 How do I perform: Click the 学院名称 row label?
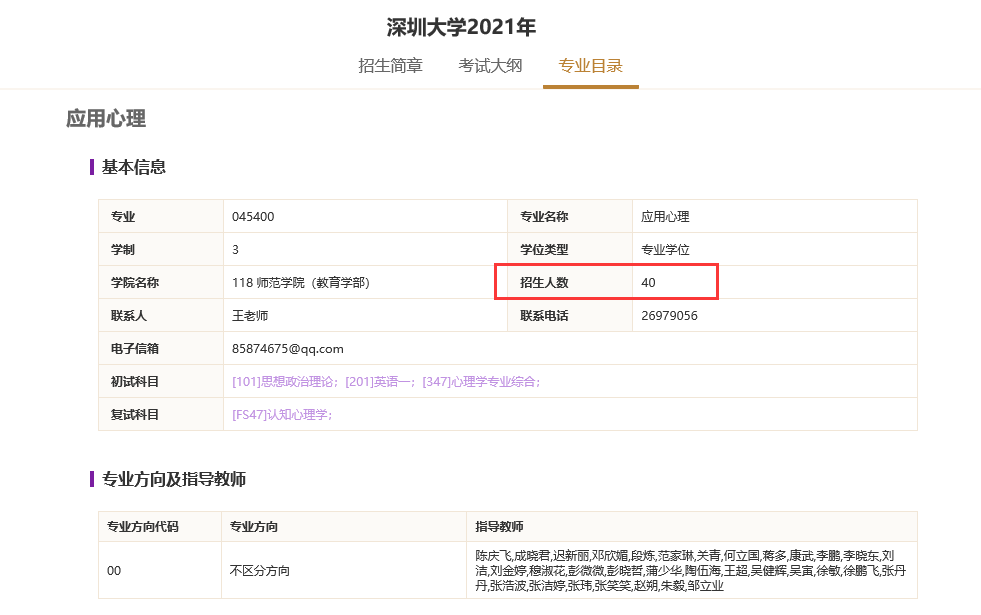[x=135, y=283]
